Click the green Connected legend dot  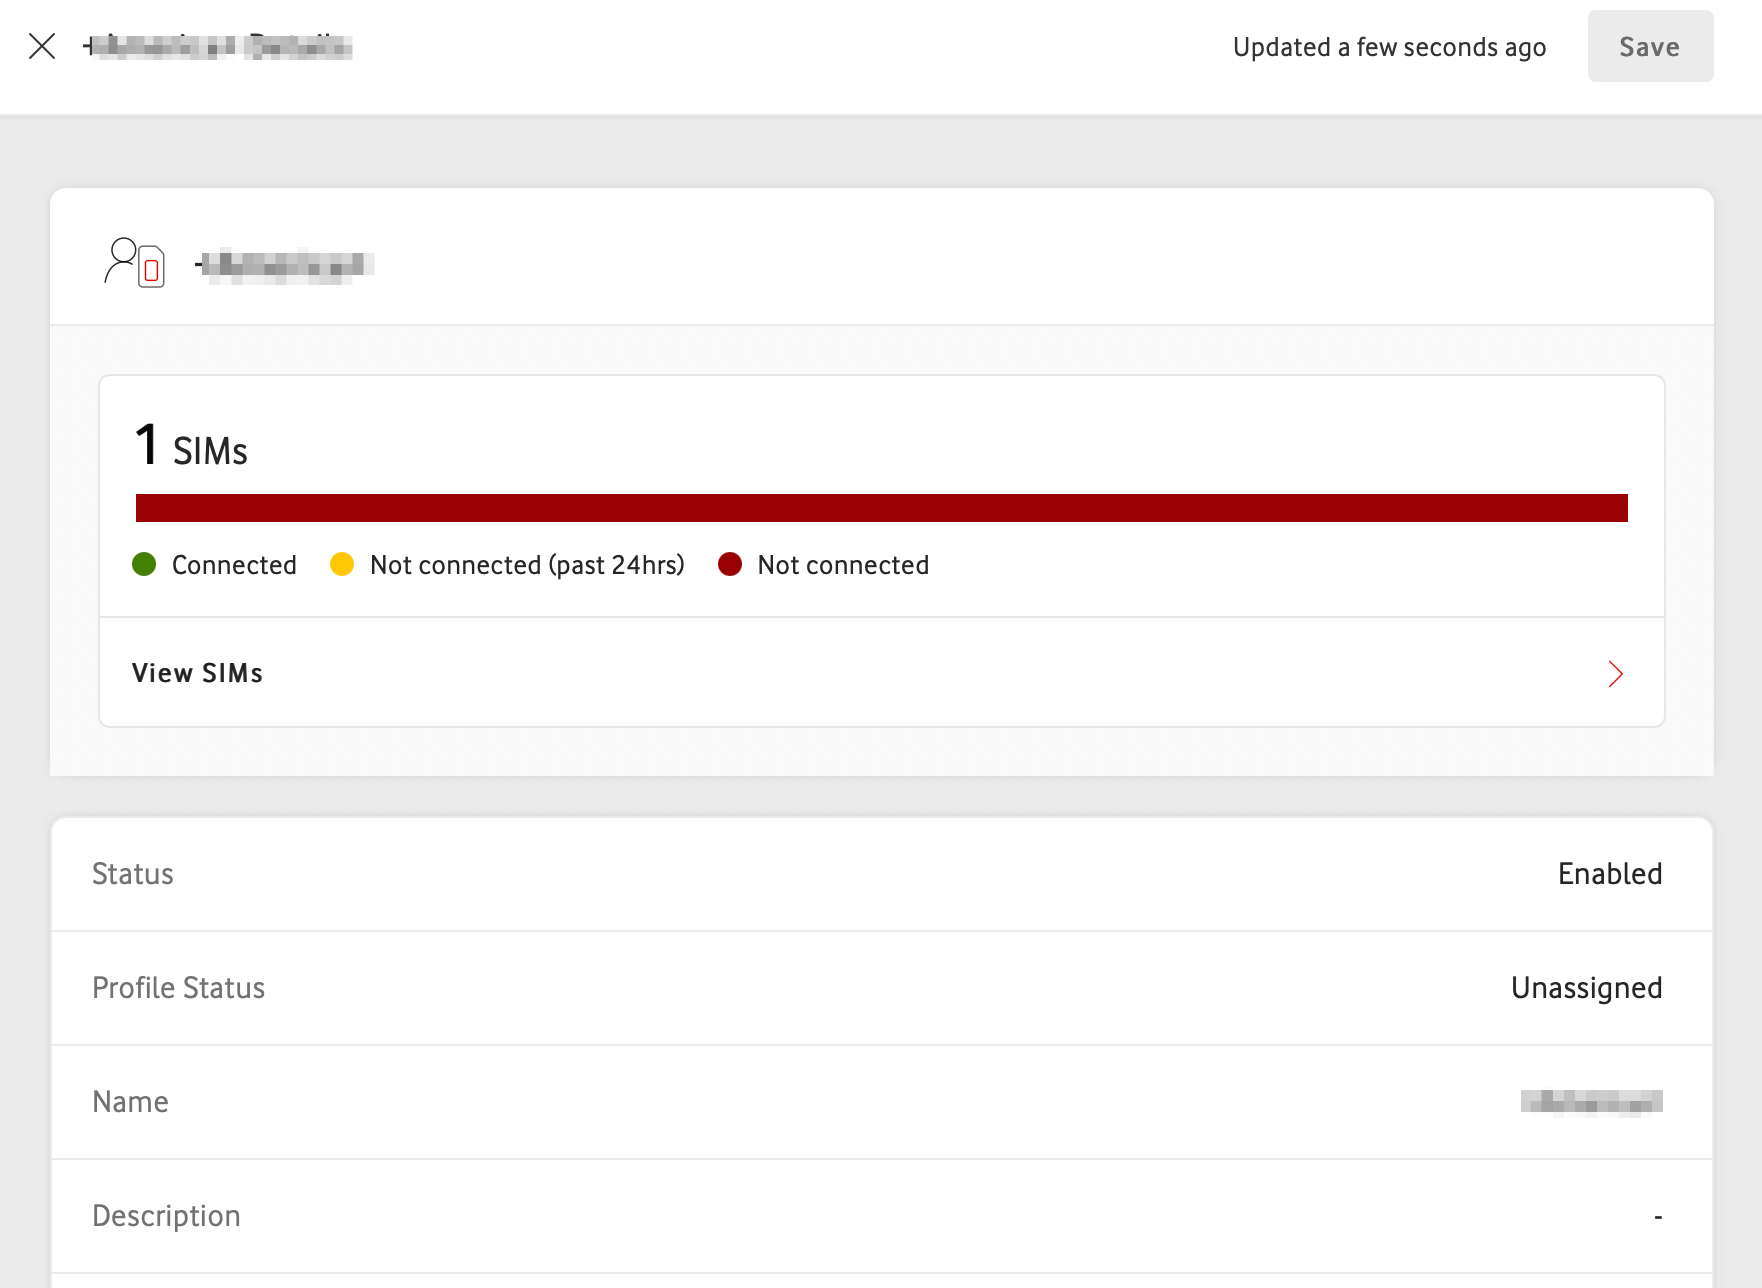[144, 564]
